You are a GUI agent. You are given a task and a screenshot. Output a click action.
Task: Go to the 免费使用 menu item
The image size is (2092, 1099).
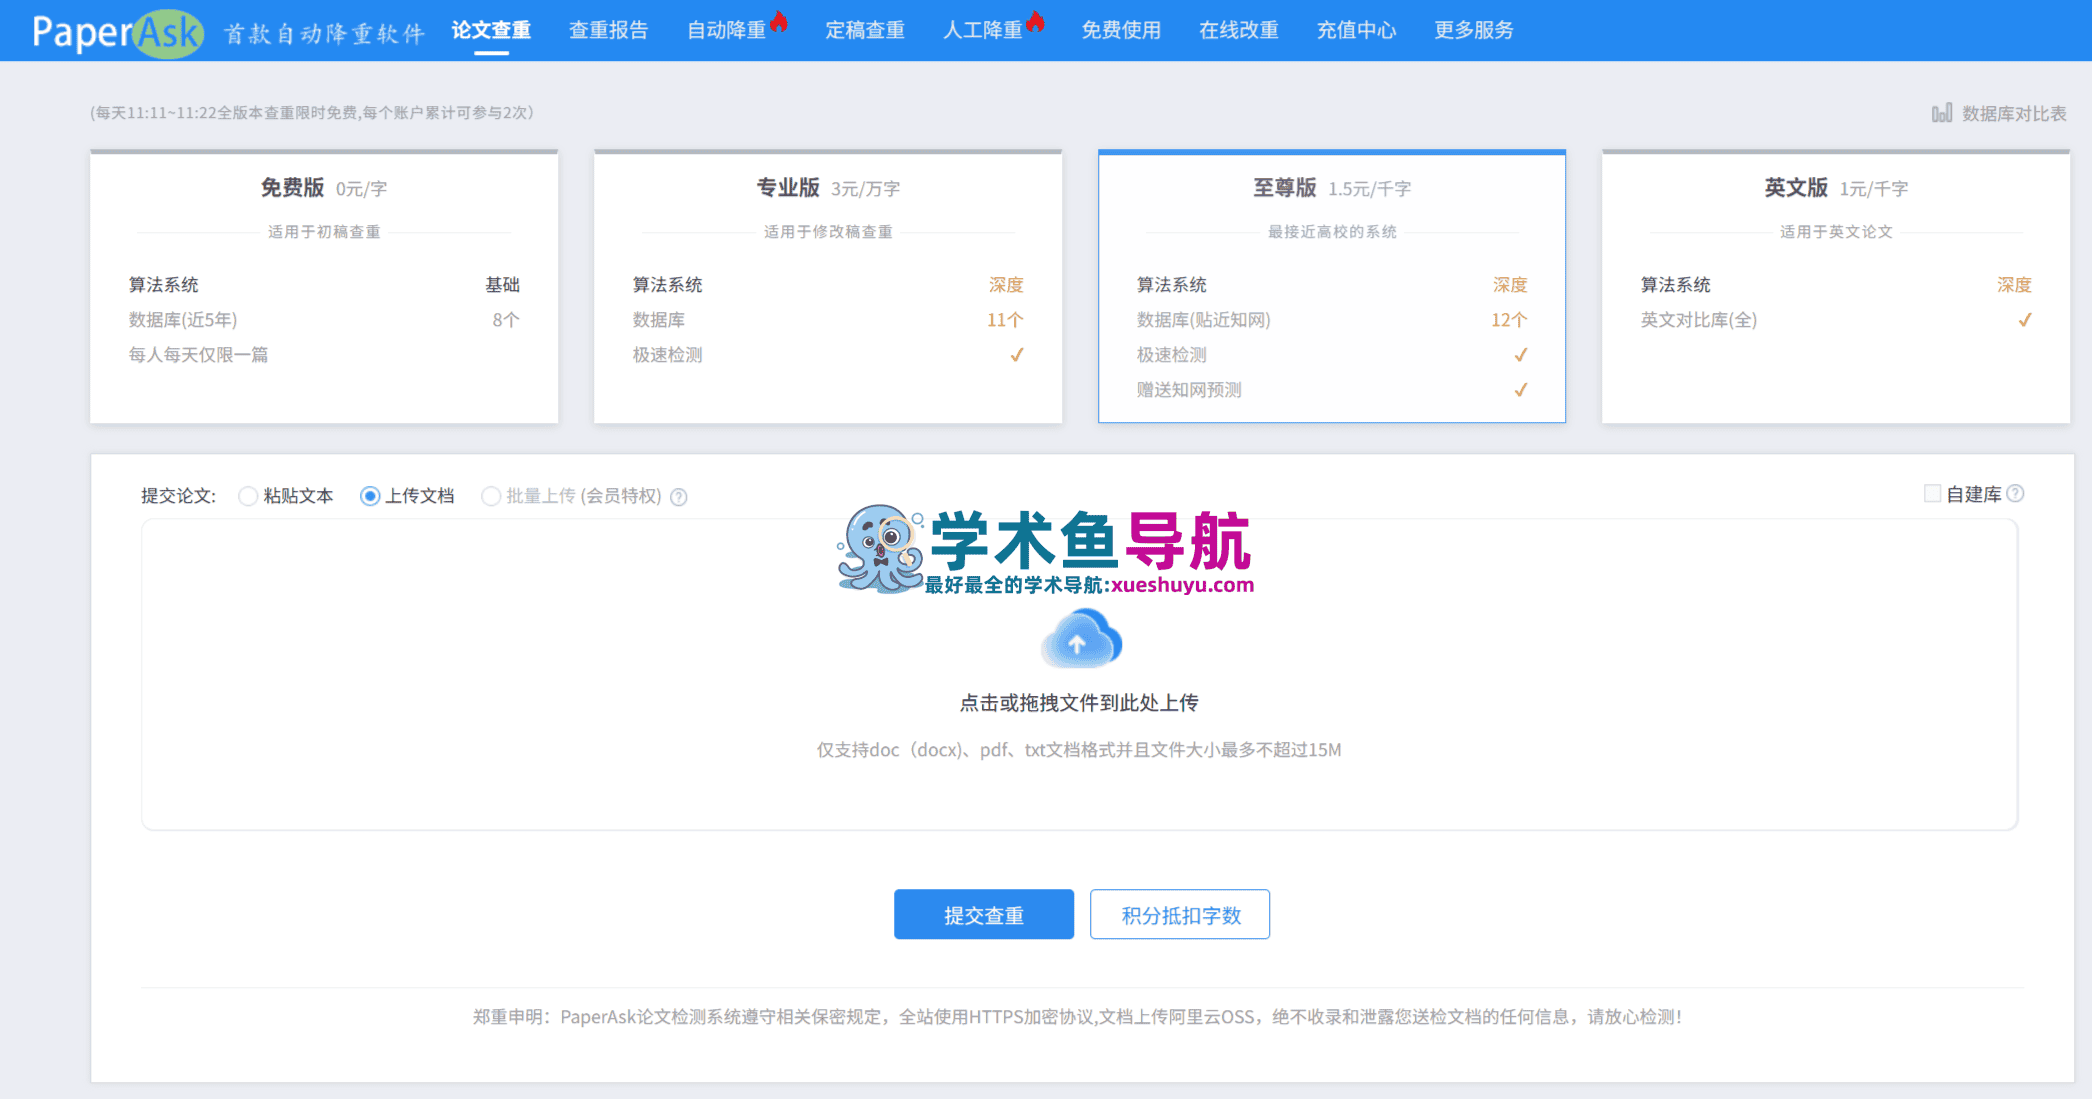click(1121, 30)
